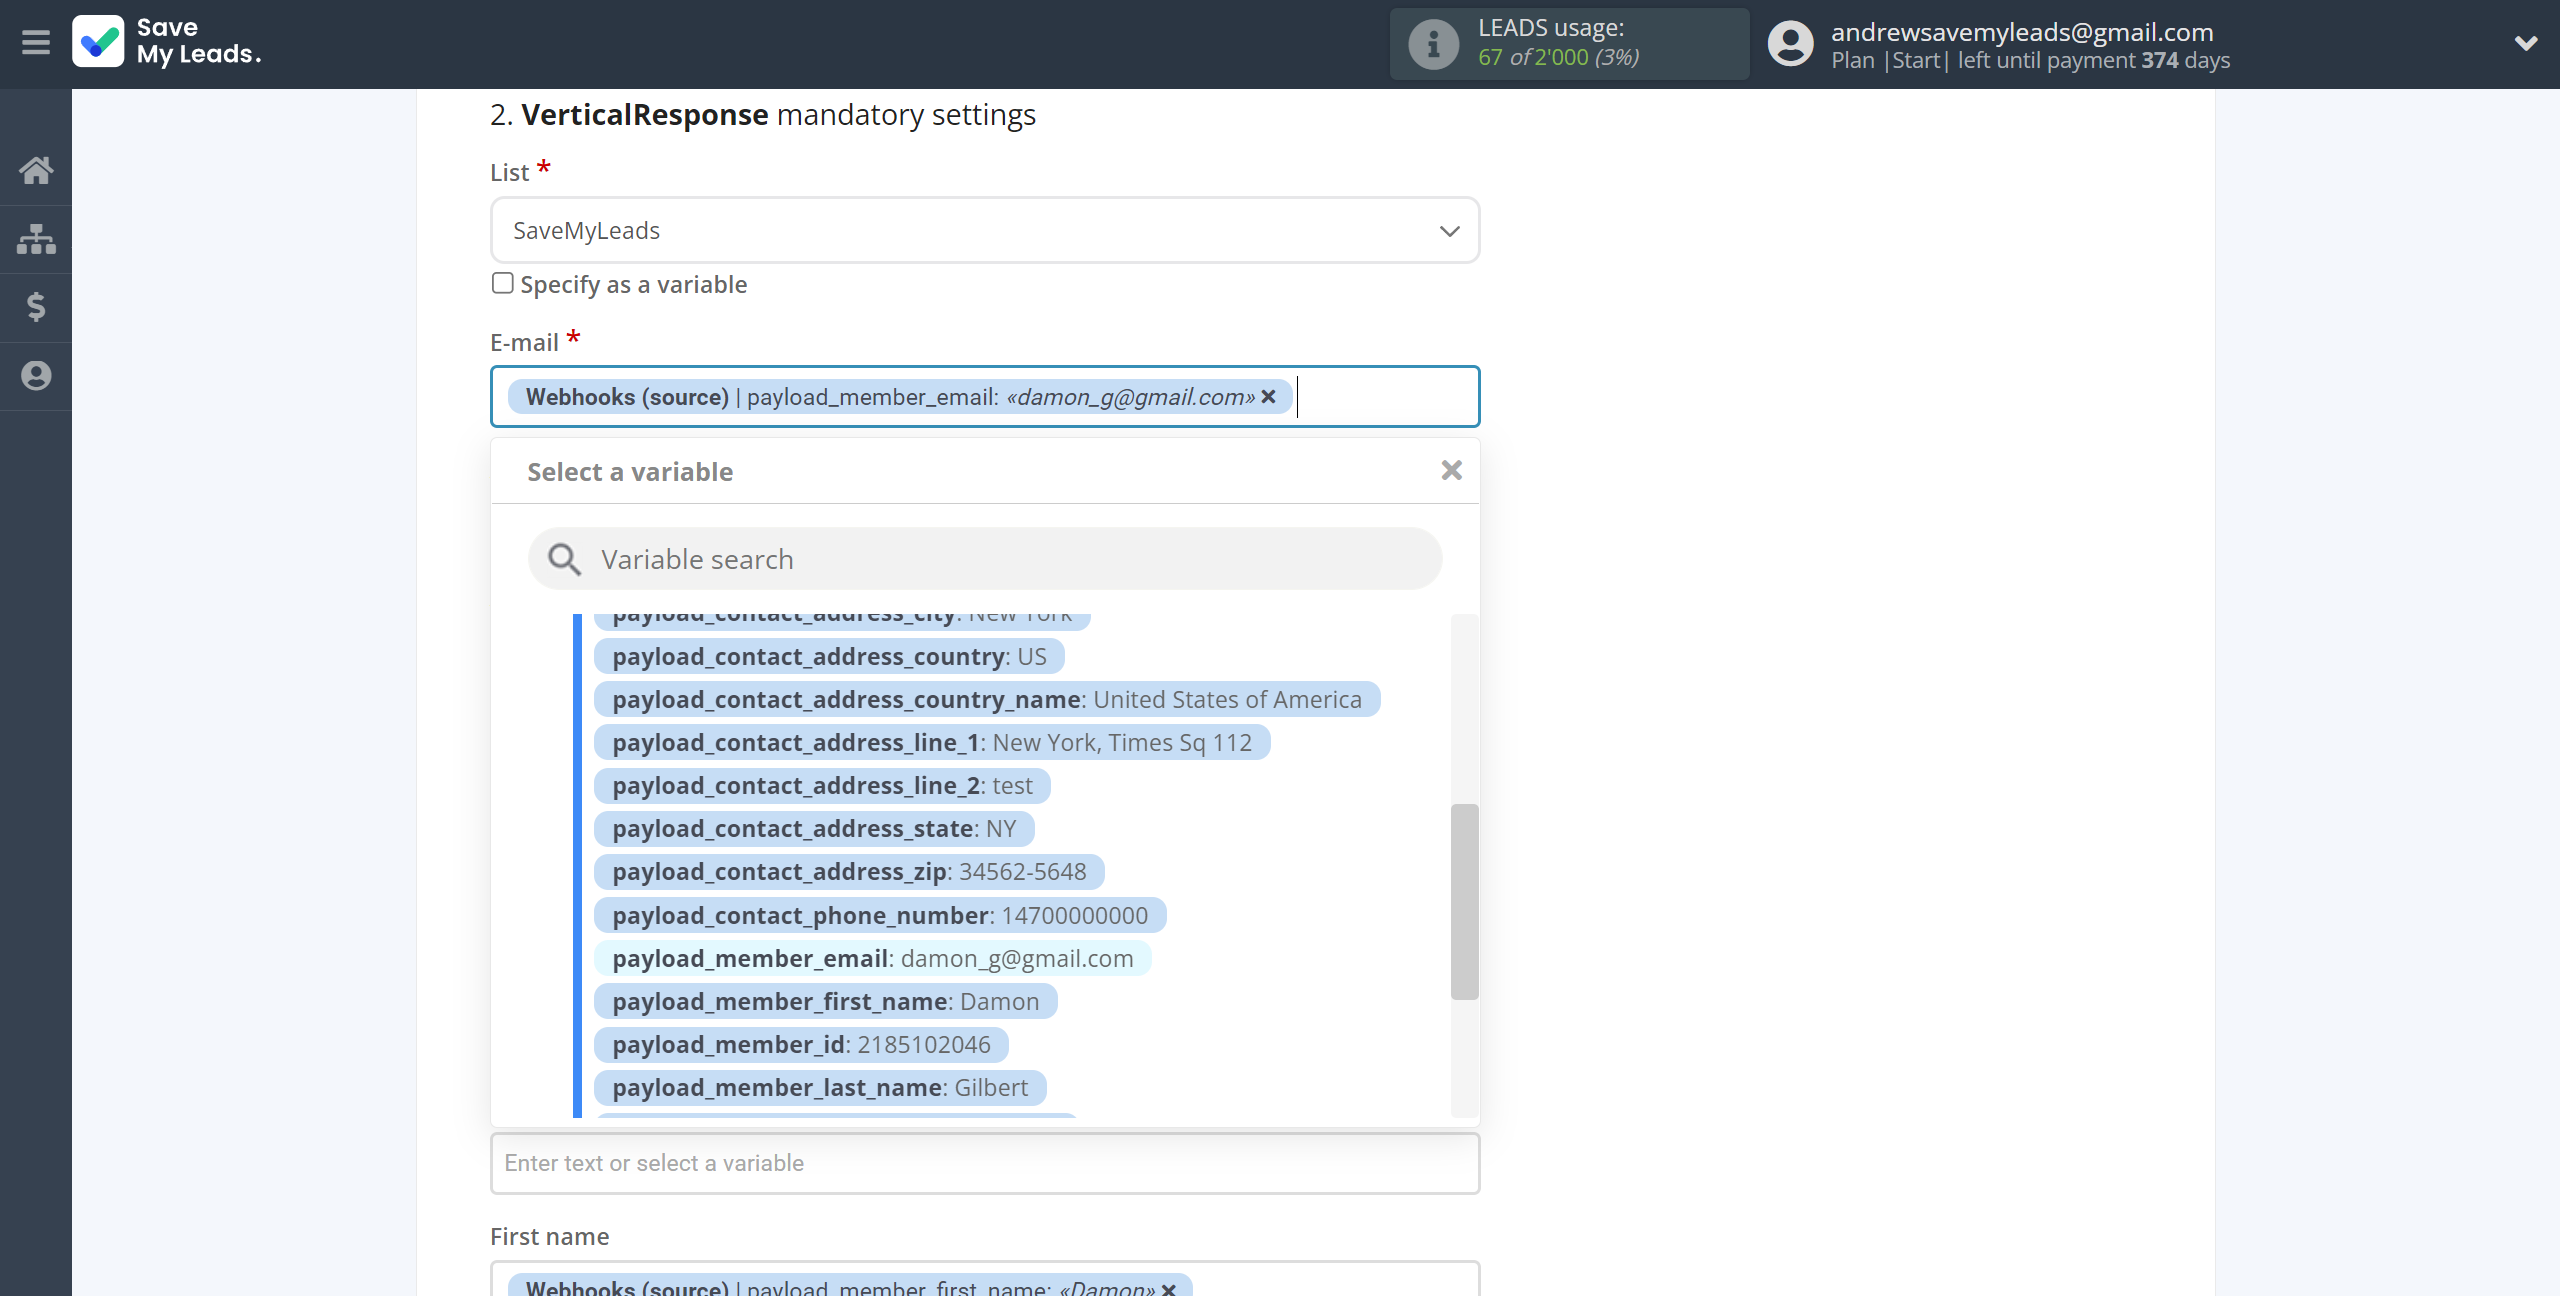Close the Select a variable panel
Screen dimensions: 2560x1296
tap(1452, 470)
